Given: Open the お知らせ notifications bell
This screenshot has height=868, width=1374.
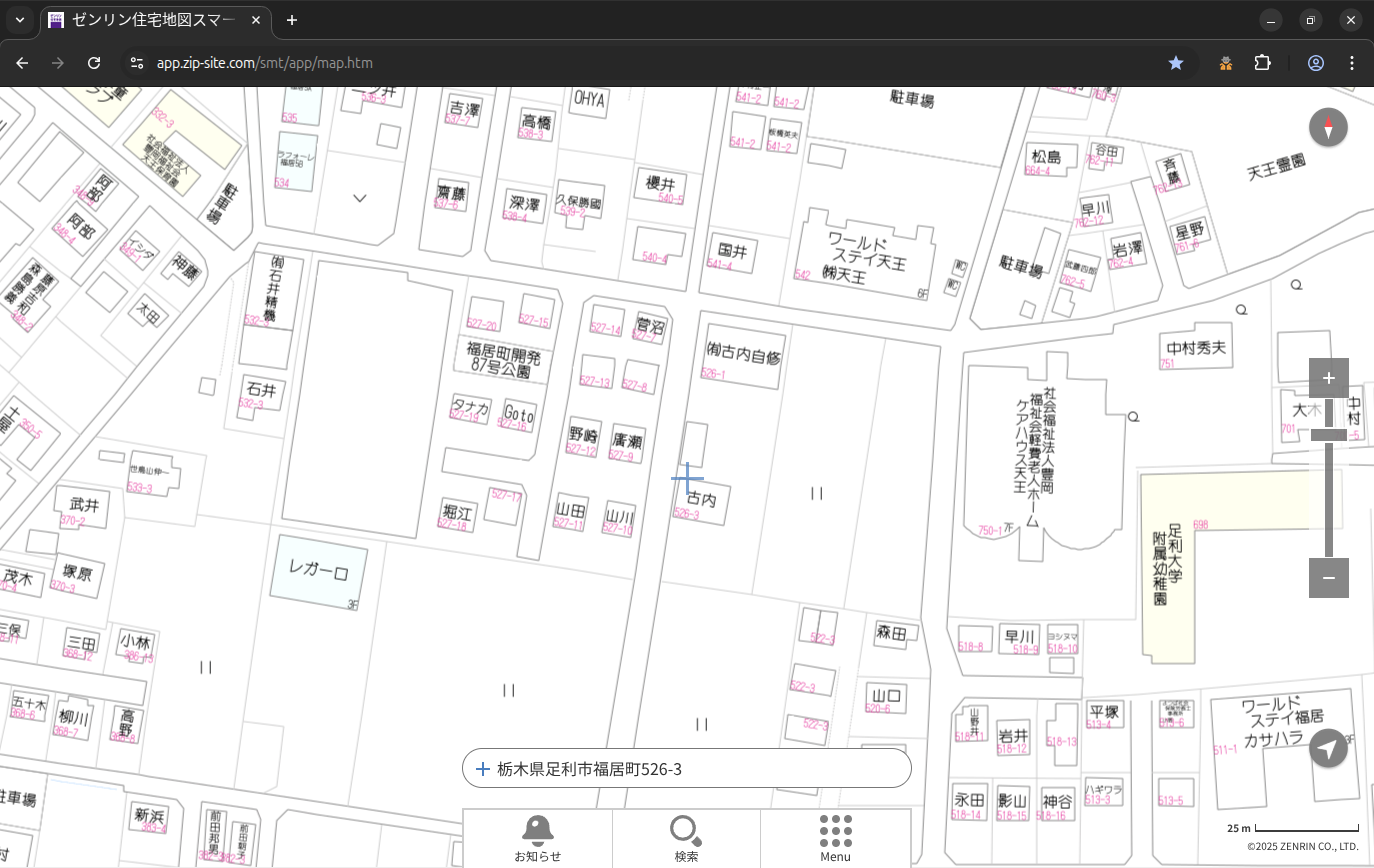Looking at the screenshot, I should tap(537, 838).
